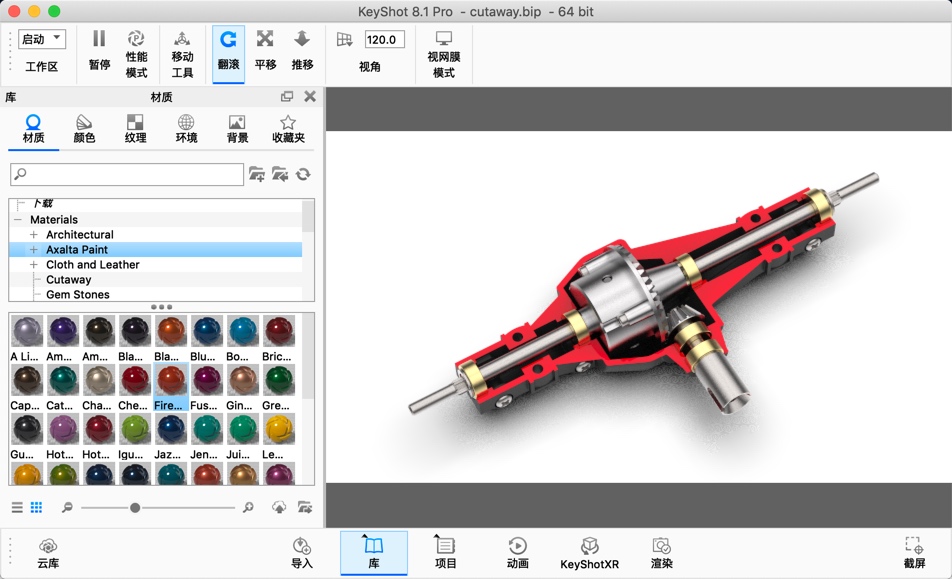Switch to list view of materials

click(18, 507)
